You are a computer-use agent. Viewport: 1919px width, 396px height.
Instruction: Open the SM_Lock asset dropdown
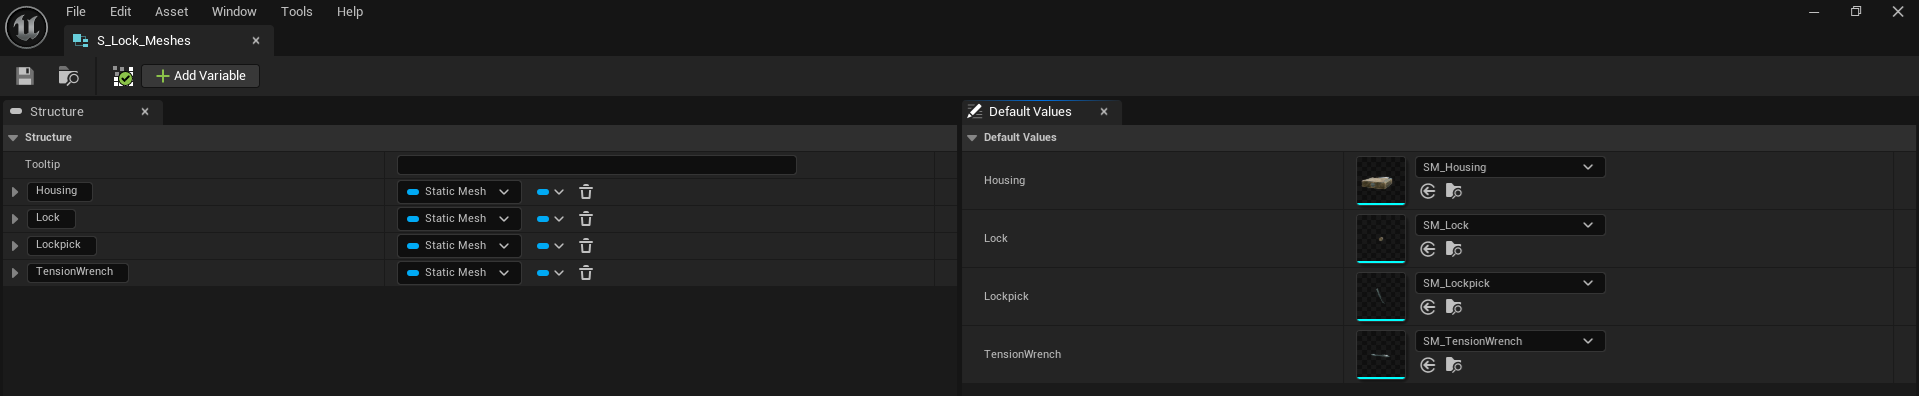[x=1510, y=225]
